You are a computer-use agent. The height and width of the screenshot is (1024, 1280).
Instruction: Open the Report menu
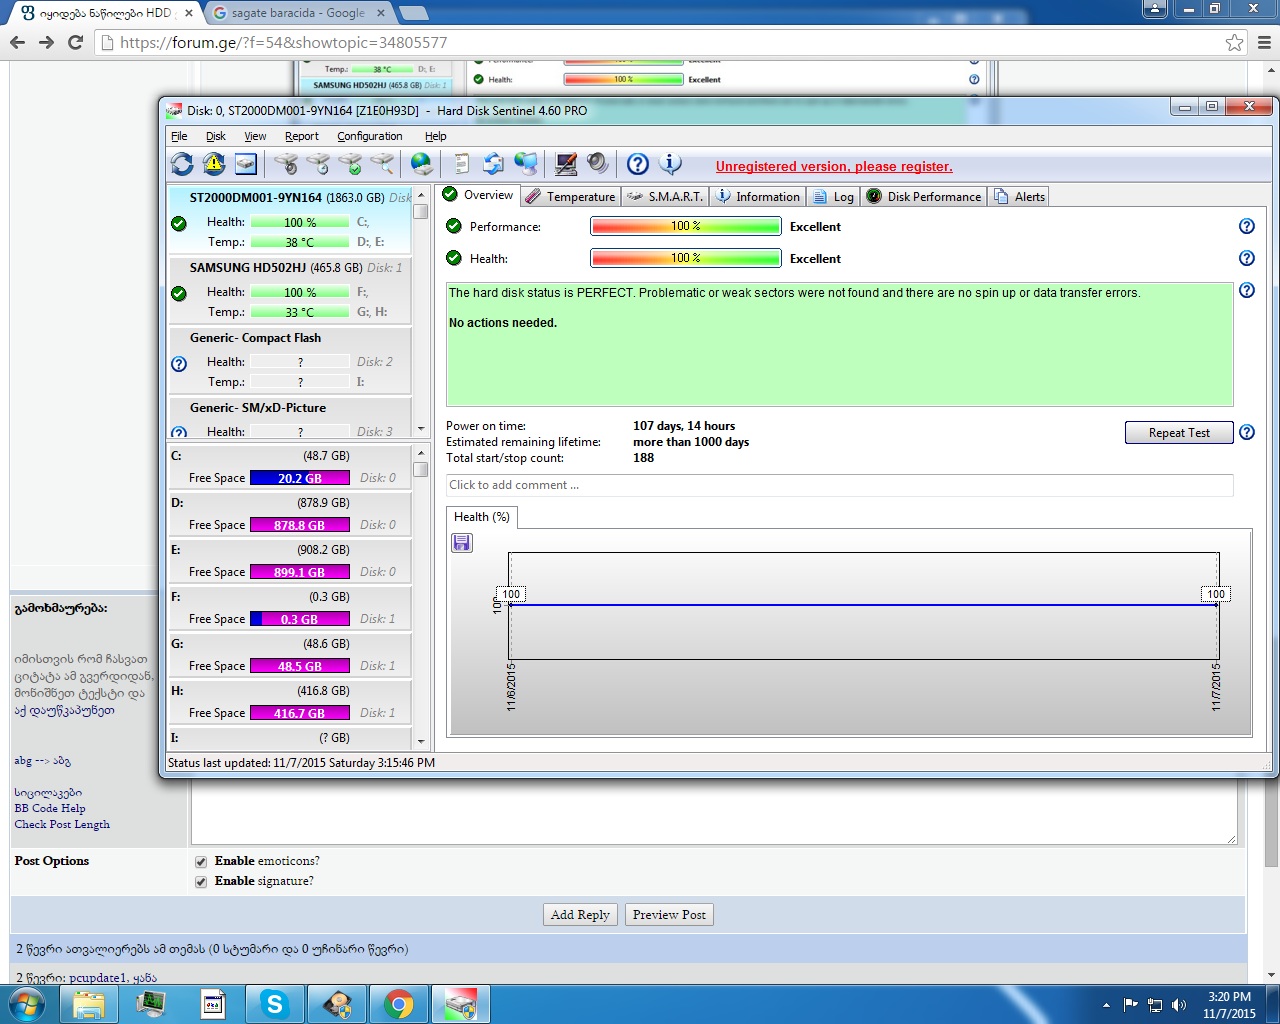[301, 136]
